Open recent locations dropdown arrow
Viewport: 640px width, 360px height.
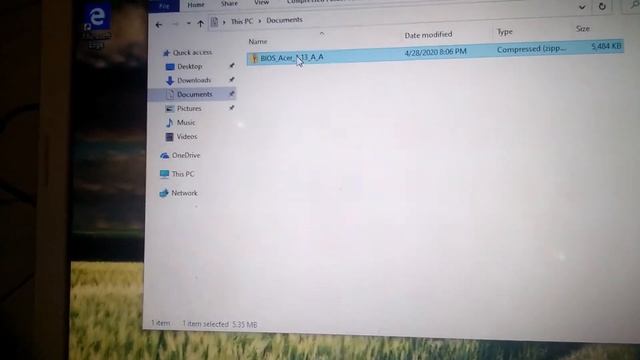pyautogui.click(x=189, y=24)
